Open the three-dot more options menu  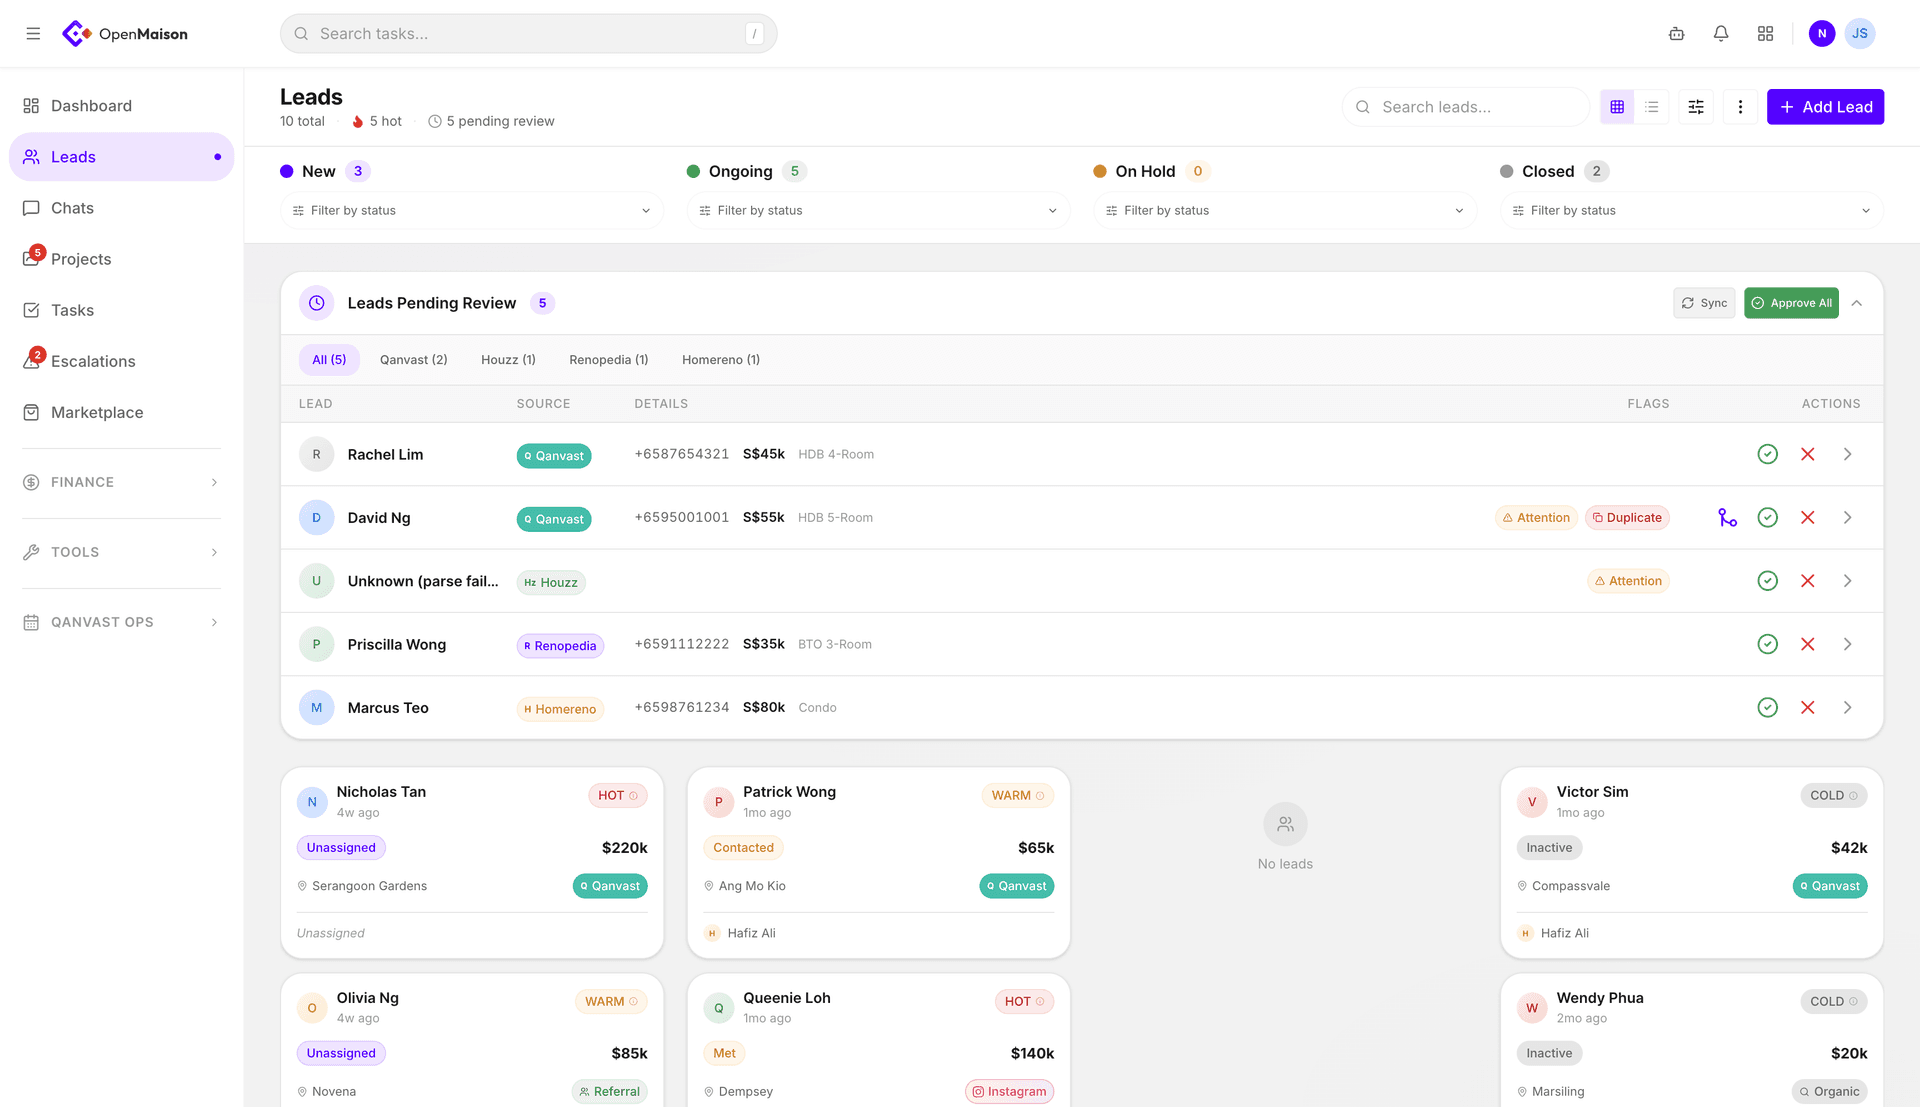coord(1740,107)
